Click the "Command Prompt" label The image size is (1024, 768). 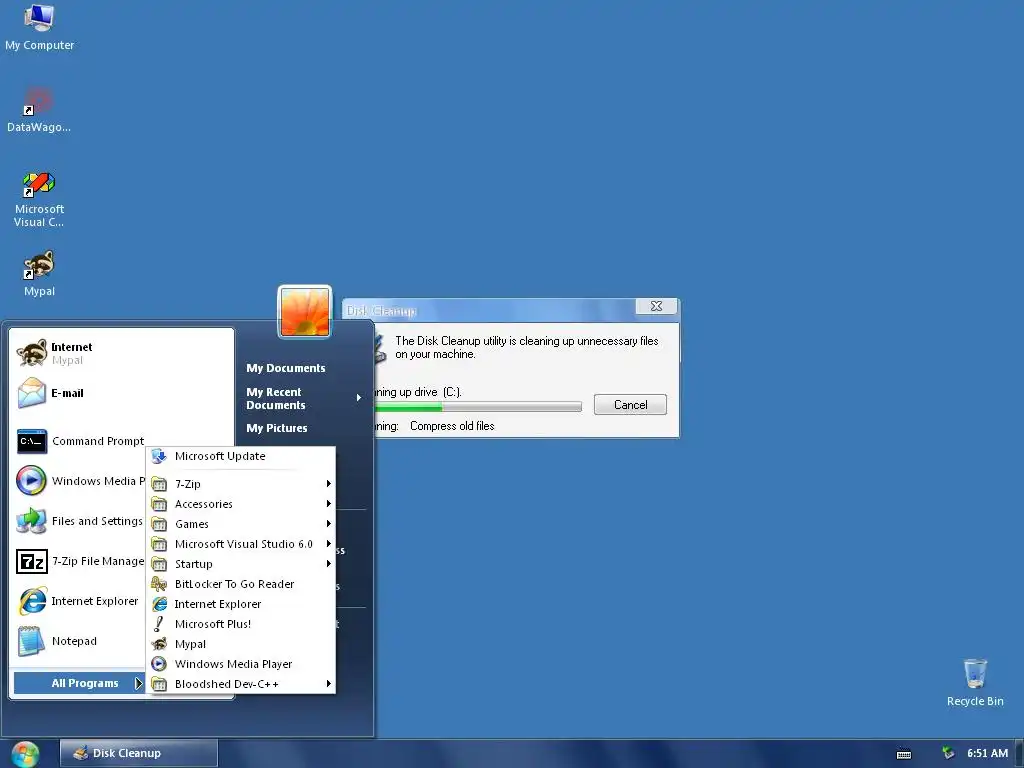point(98,441)
